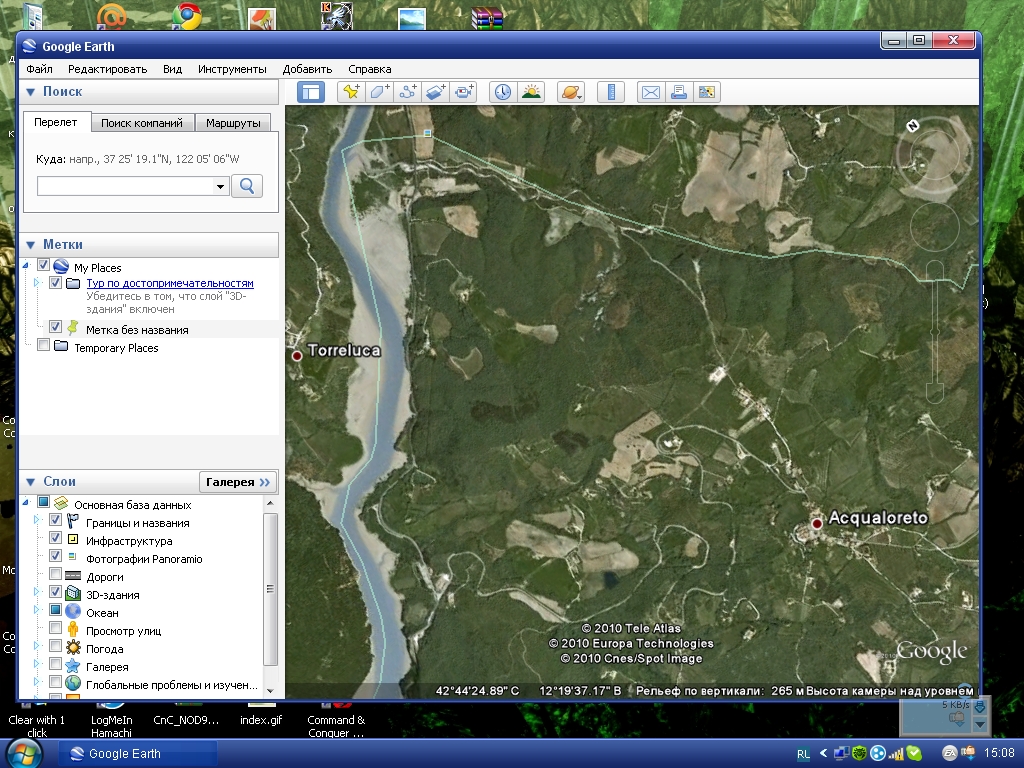View in Google Maps toolbar icon
The height and width of the screenshot is (768, 1024).
point(707,92)
